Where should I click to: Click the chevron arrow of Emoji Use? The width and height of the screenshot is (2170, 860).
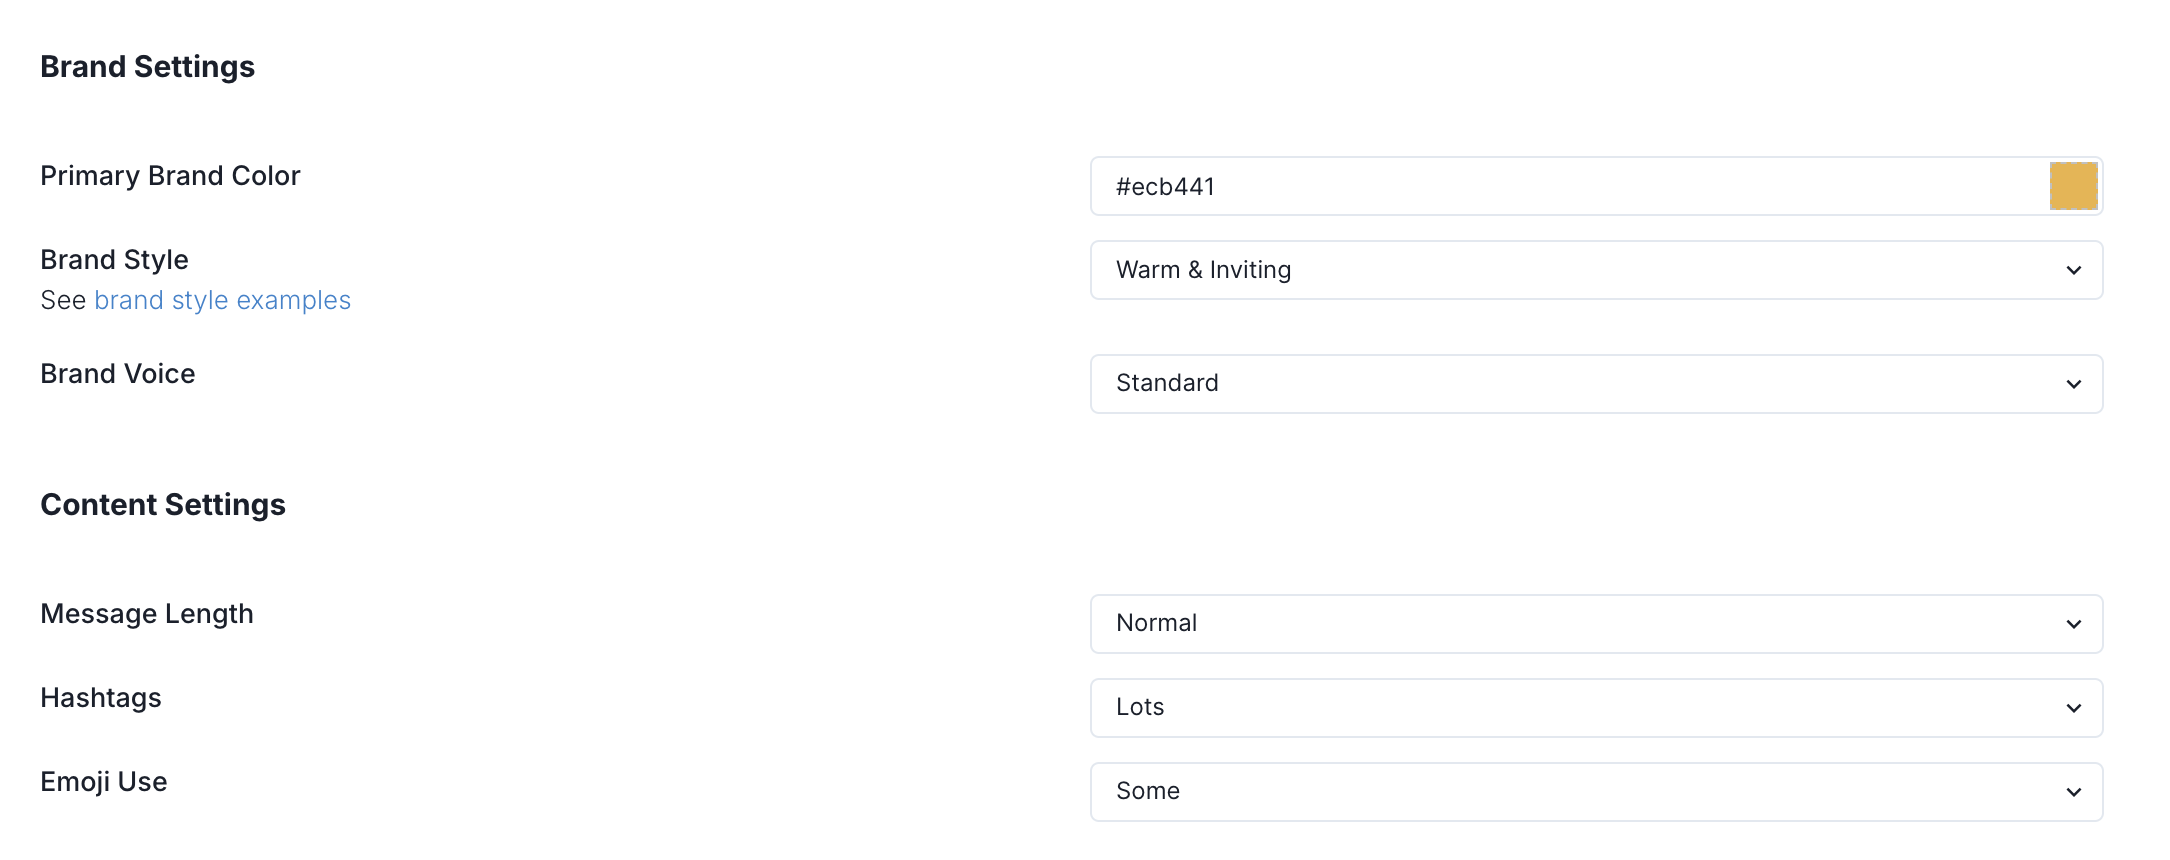click(x=2073, y=793)
